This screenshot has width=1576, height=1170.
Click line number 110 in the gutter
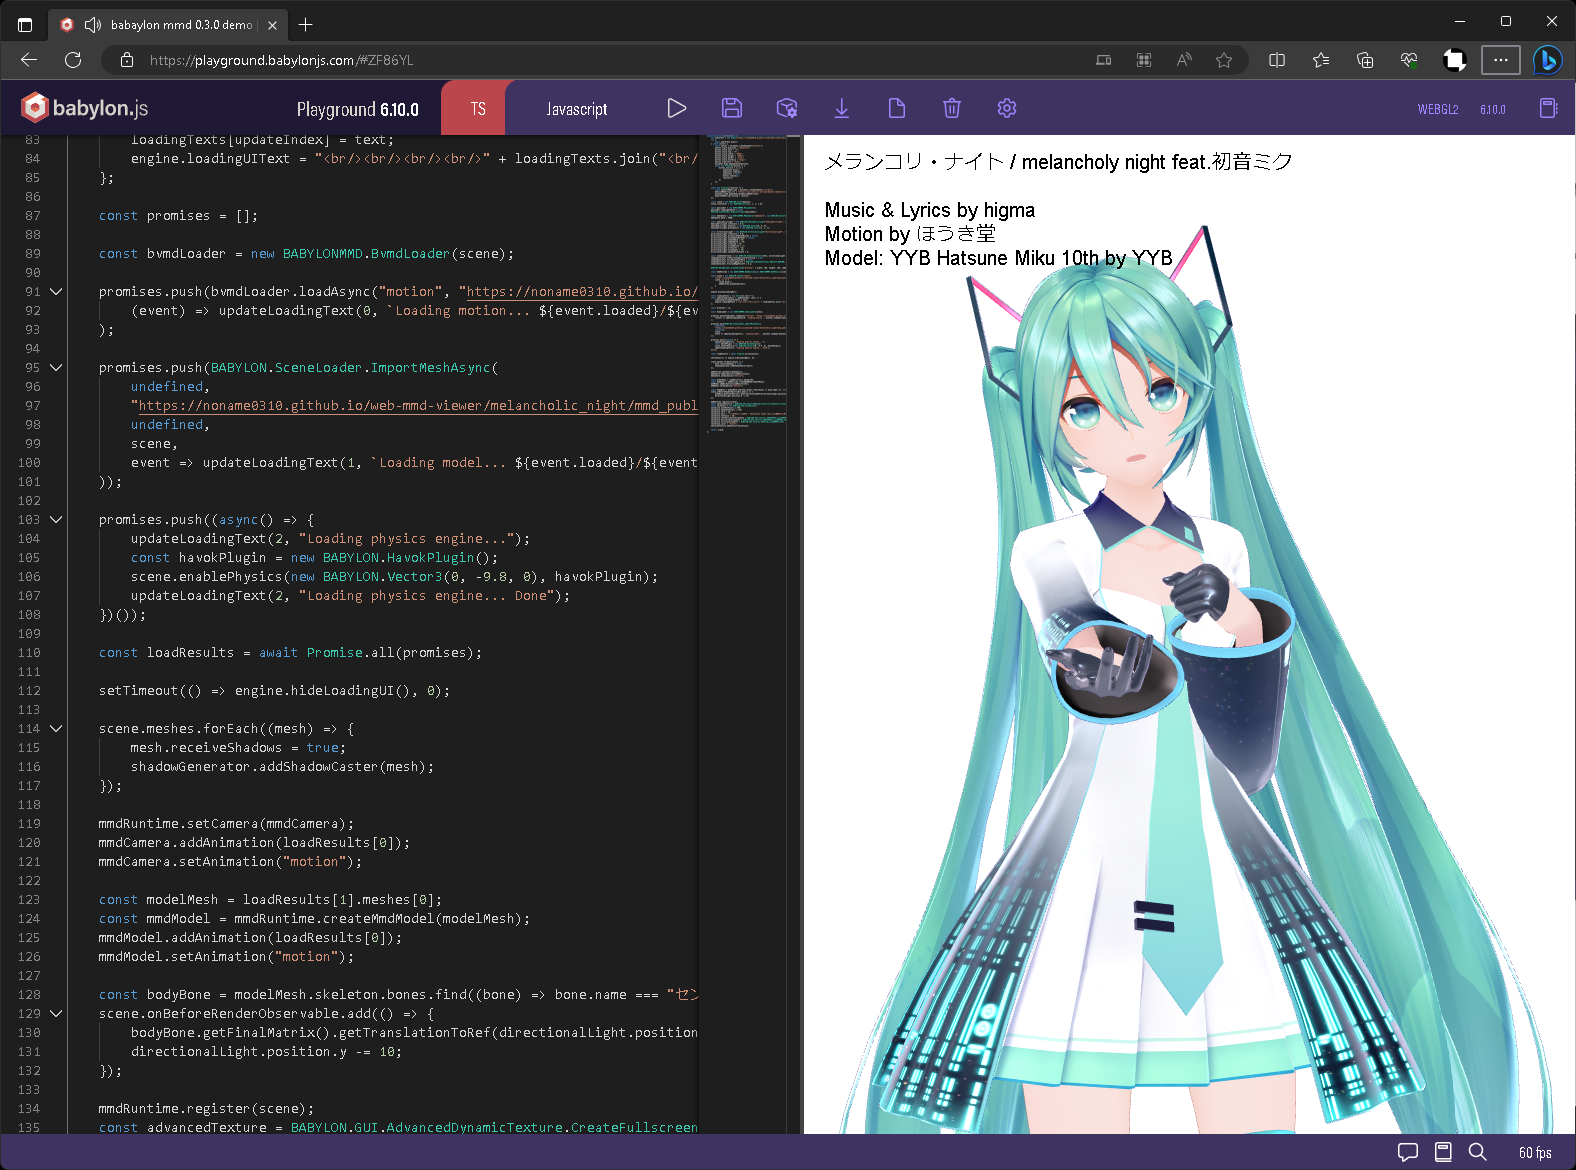pos(29,653)
